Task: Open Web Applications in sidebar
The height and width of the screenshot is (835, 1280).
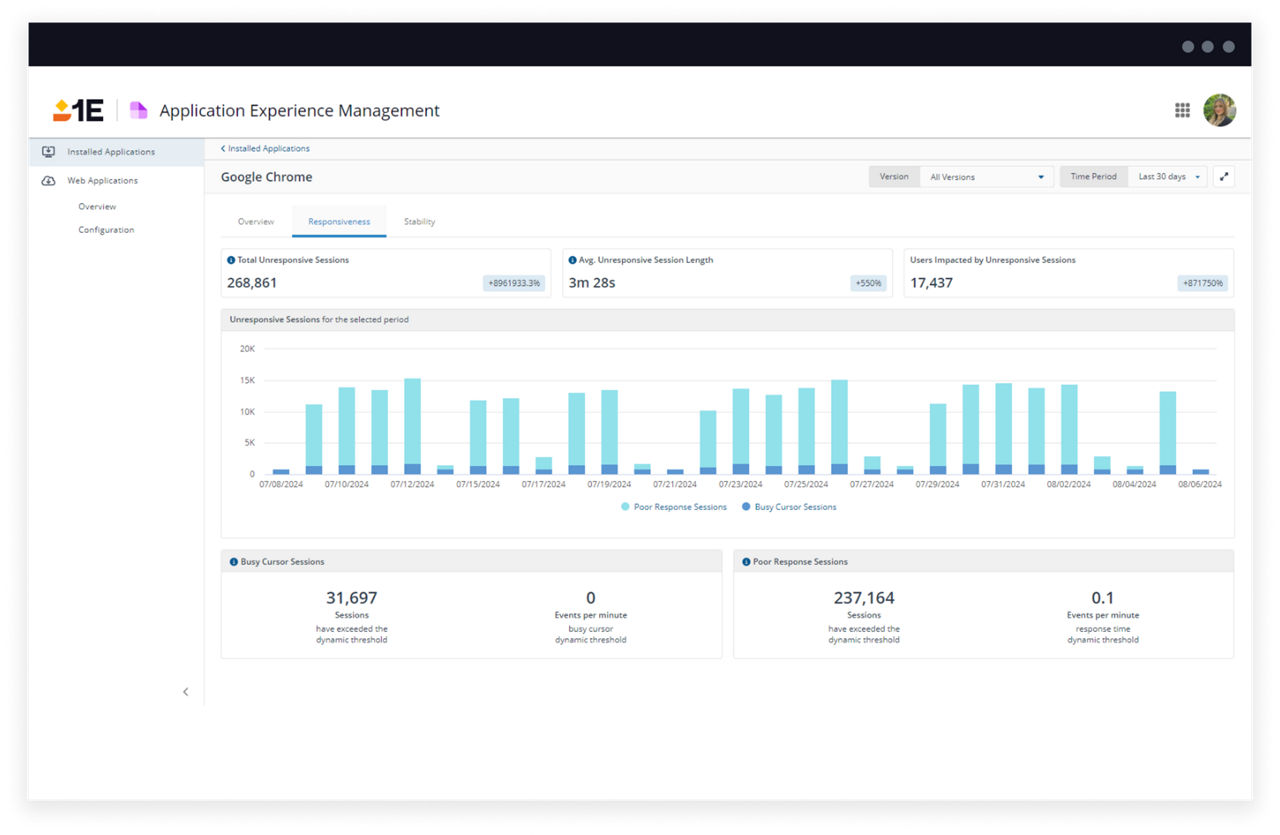Action: [117, 181]
